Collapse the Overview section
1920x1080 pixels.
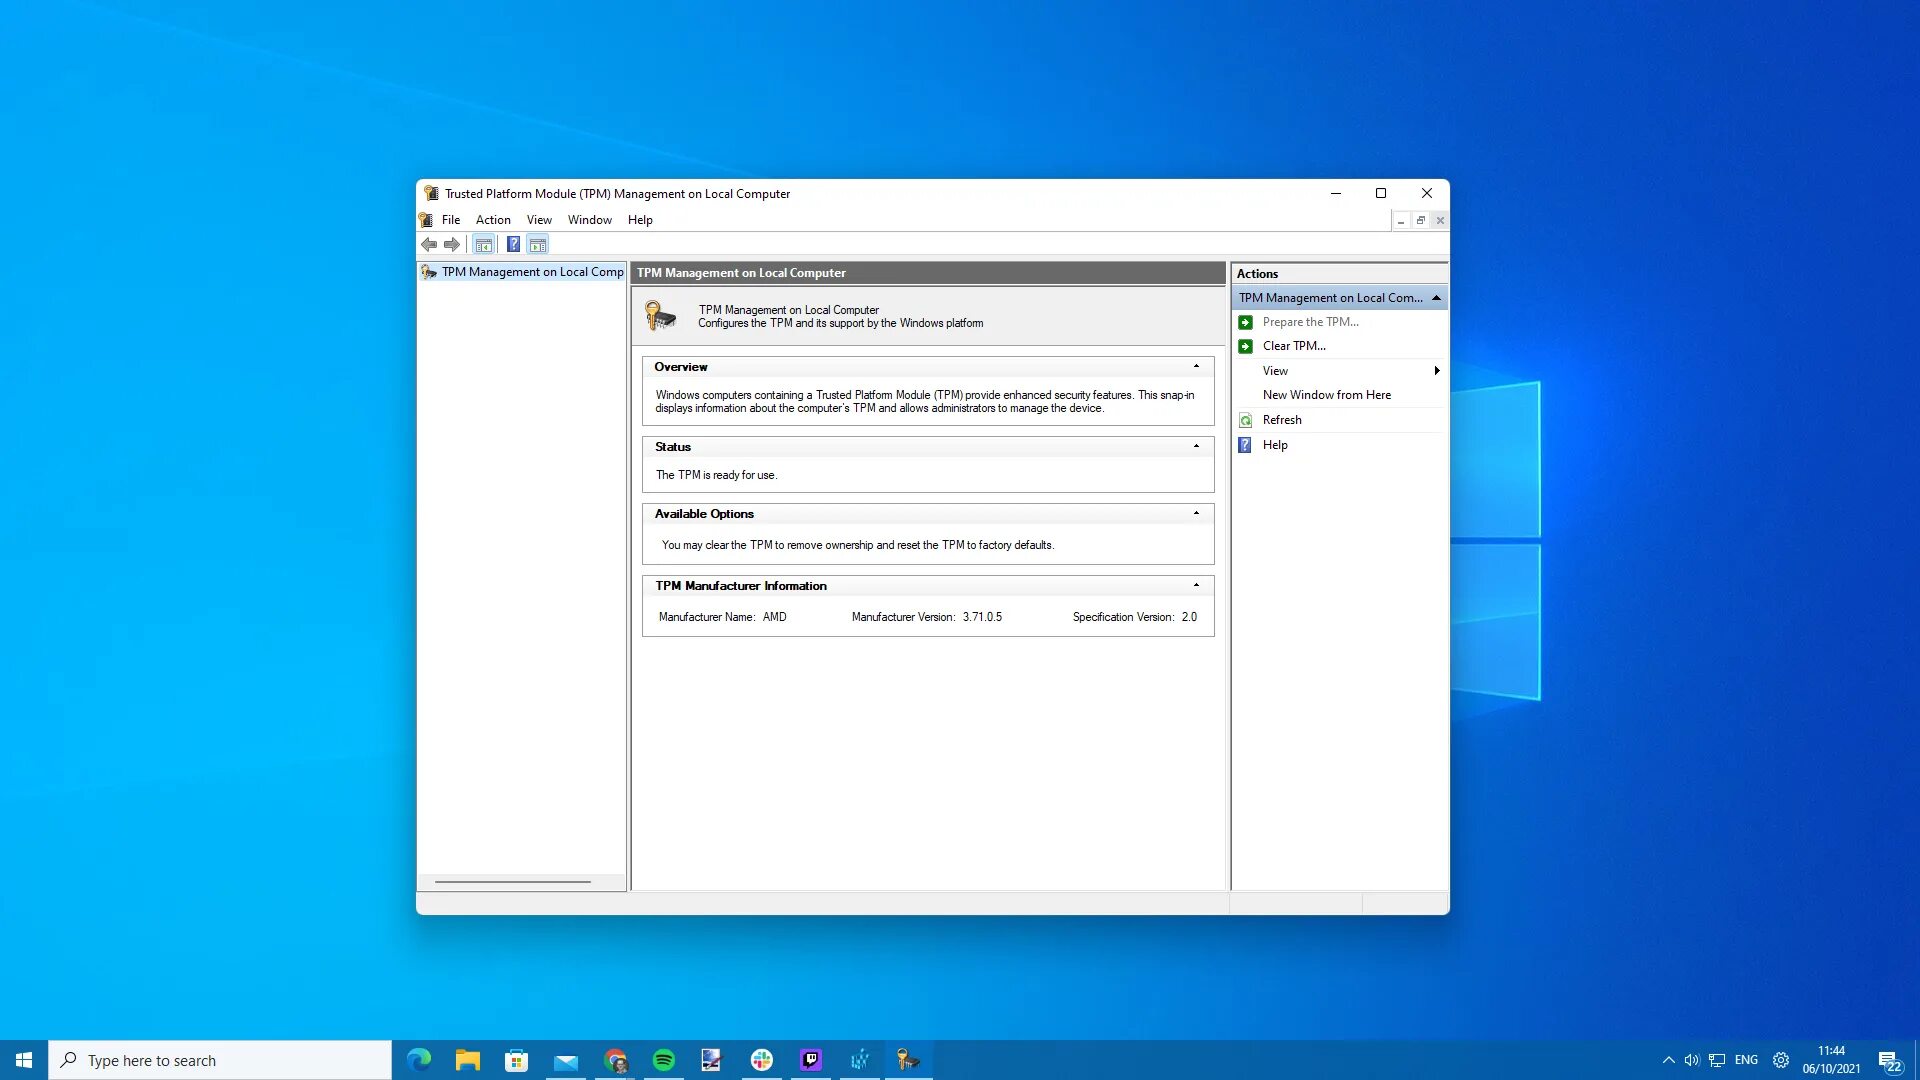point(1196,367)
